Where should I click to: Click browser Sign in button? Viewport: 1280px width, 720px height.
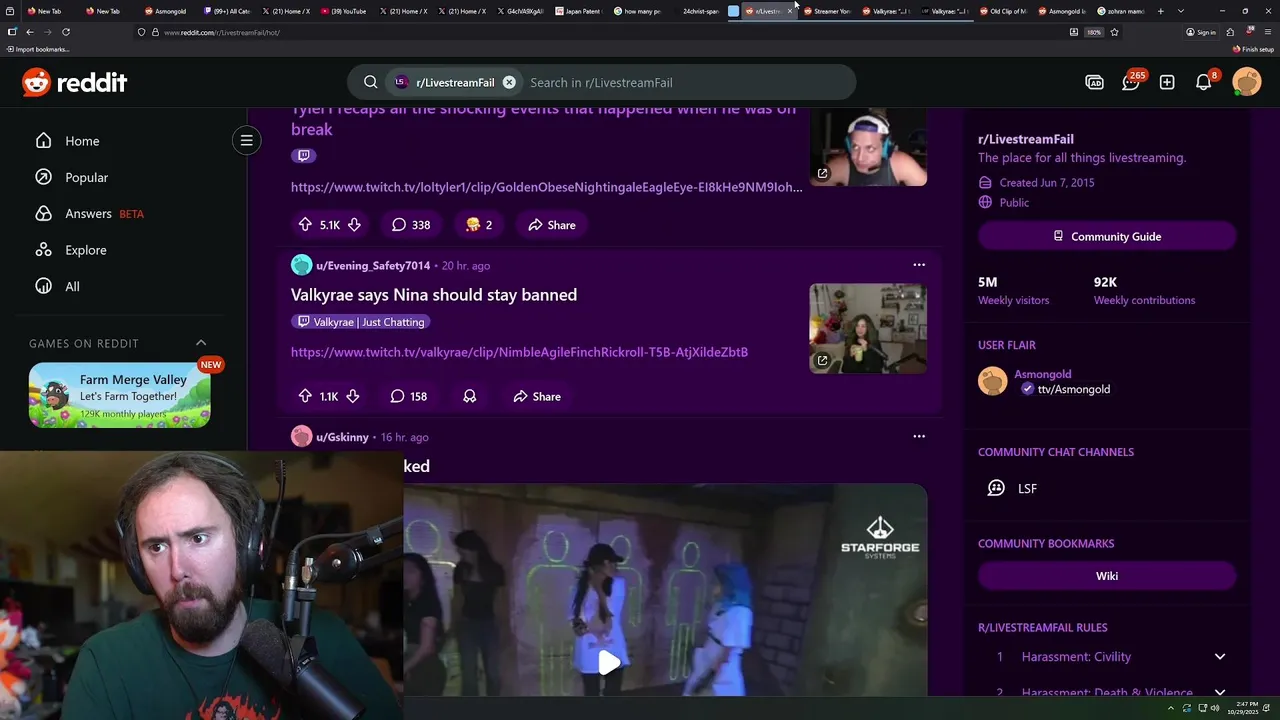pos(1201,32)
